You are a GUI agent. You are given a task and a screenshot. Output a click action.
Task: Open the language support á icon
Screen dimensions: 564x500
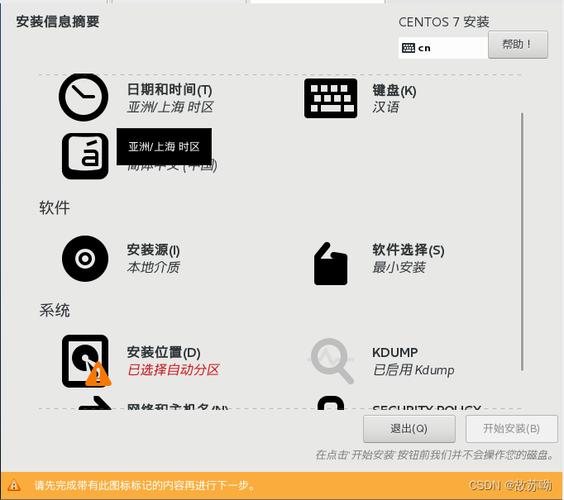(85, 156)
